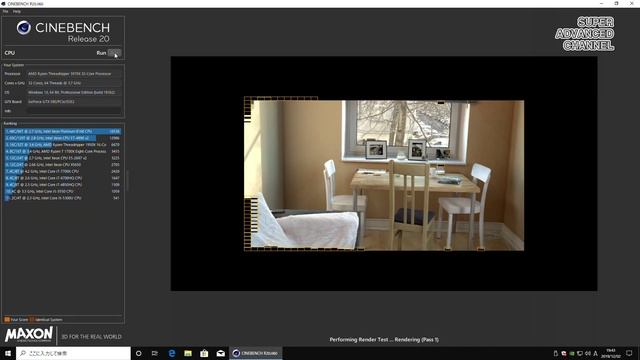Viewport: 640px width, 360px height.
Task: Launch Microsoft Edge from taskbar
Action: pos(171,353)
